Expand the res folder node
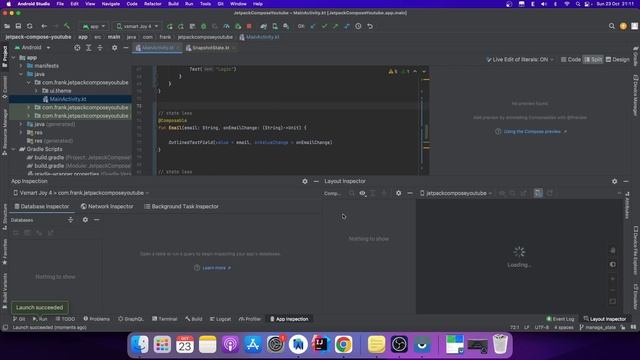640x360 pixels. click(21, 132)
